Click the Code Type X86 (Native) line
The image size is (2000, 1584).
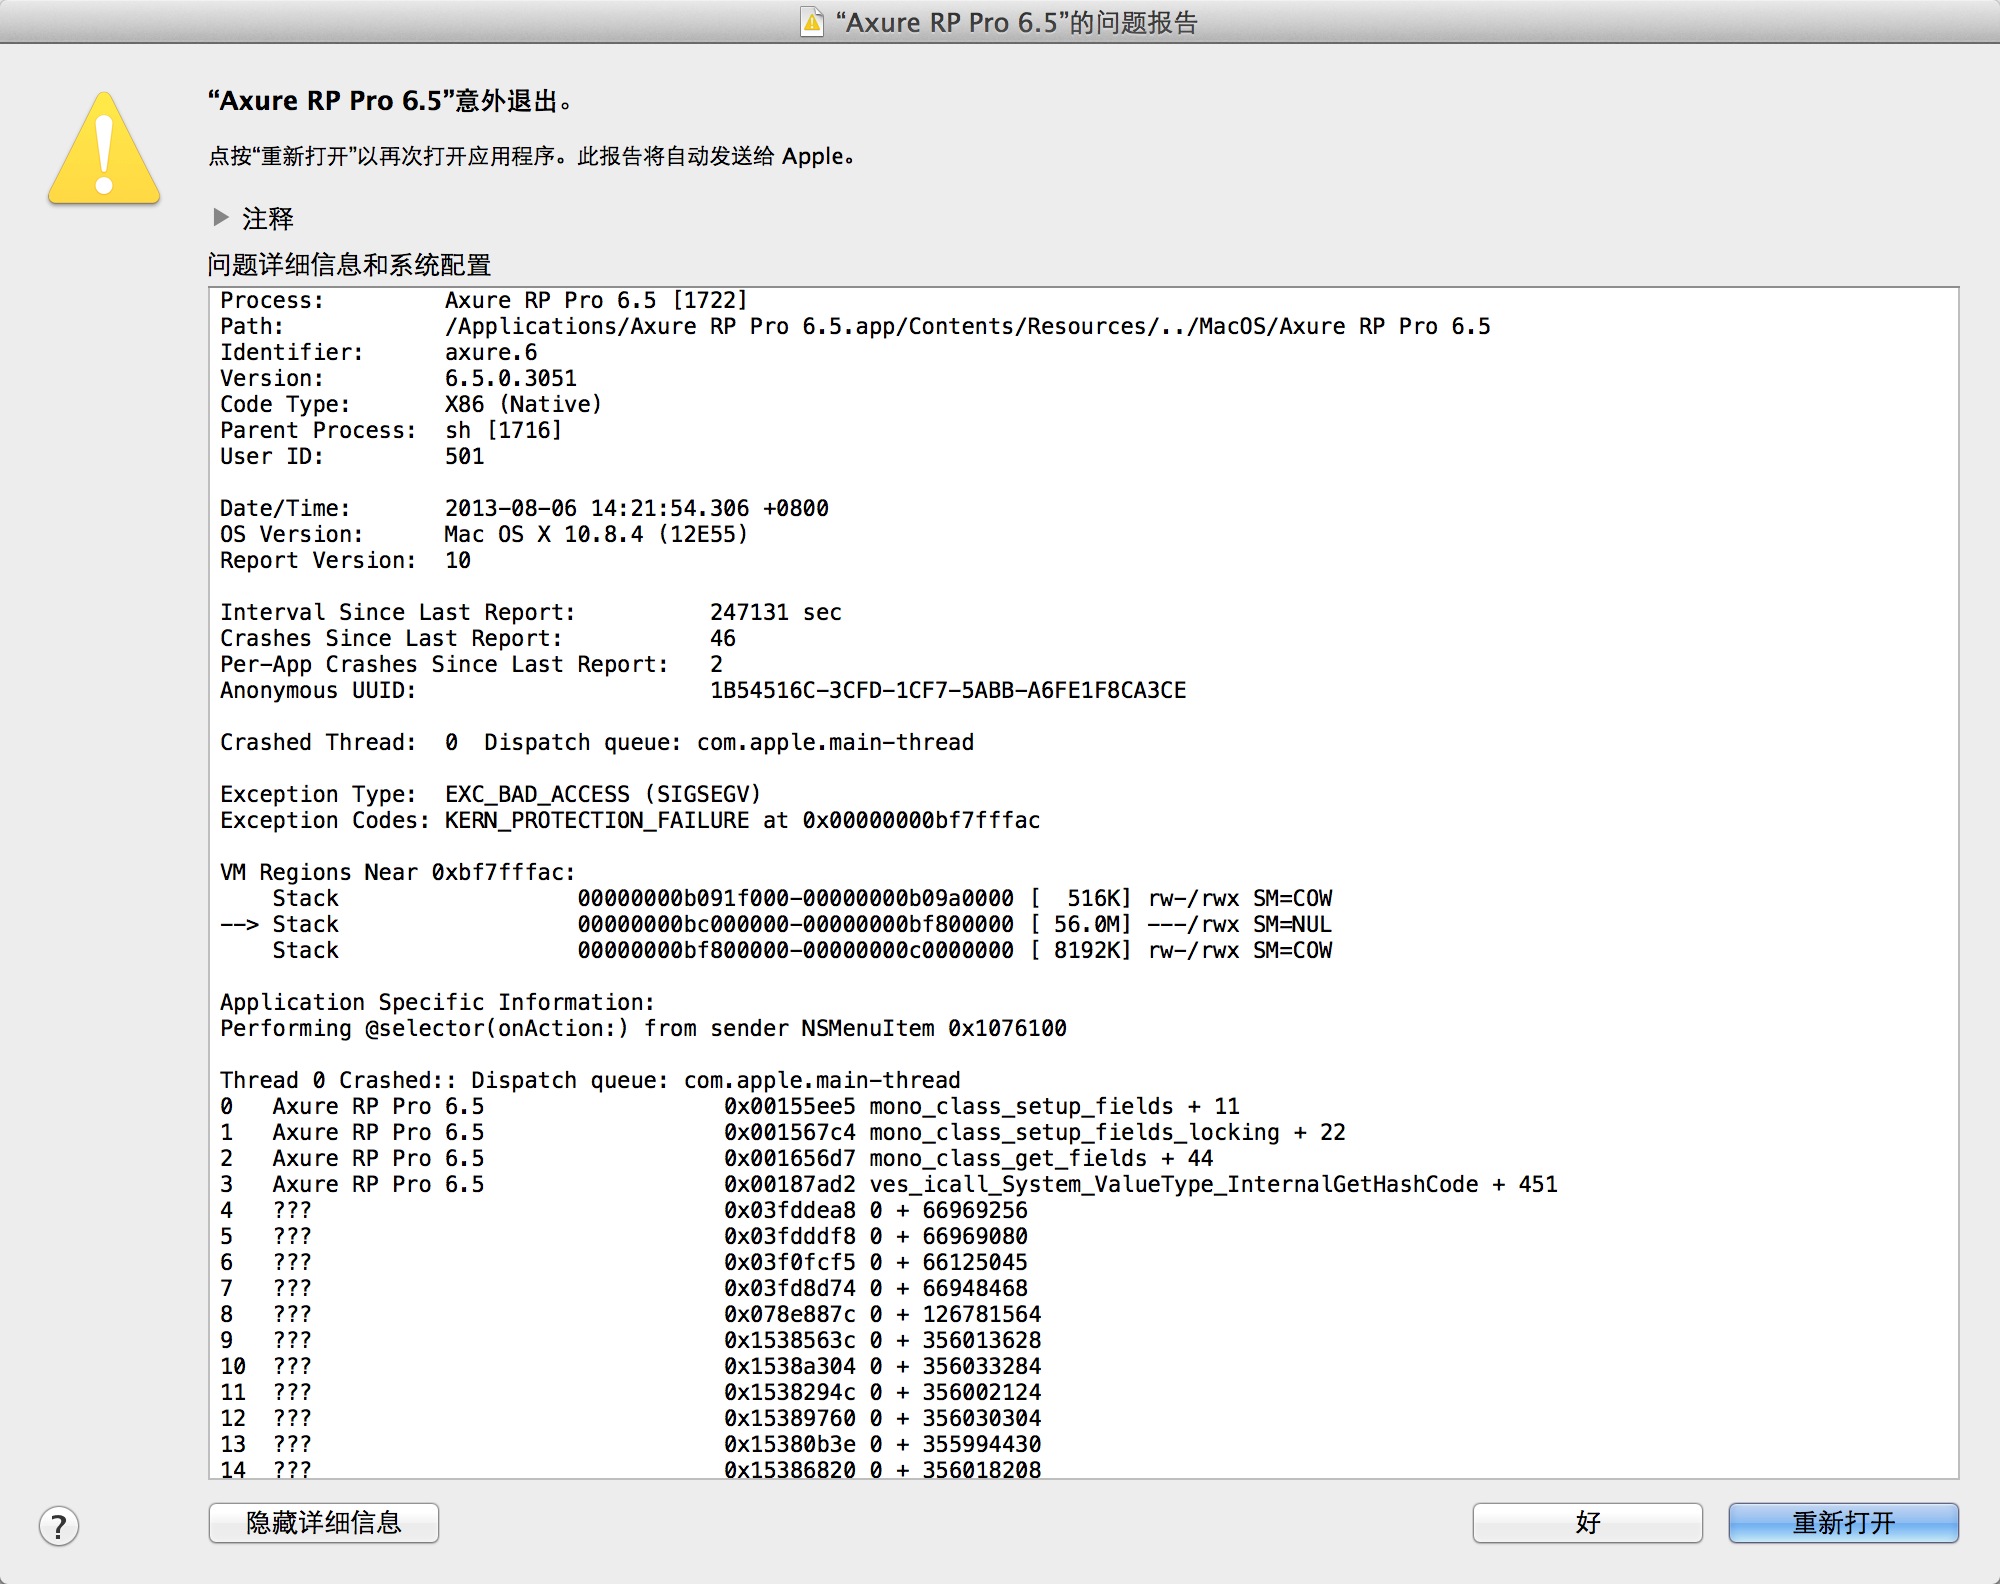click(x=411, y=404)
